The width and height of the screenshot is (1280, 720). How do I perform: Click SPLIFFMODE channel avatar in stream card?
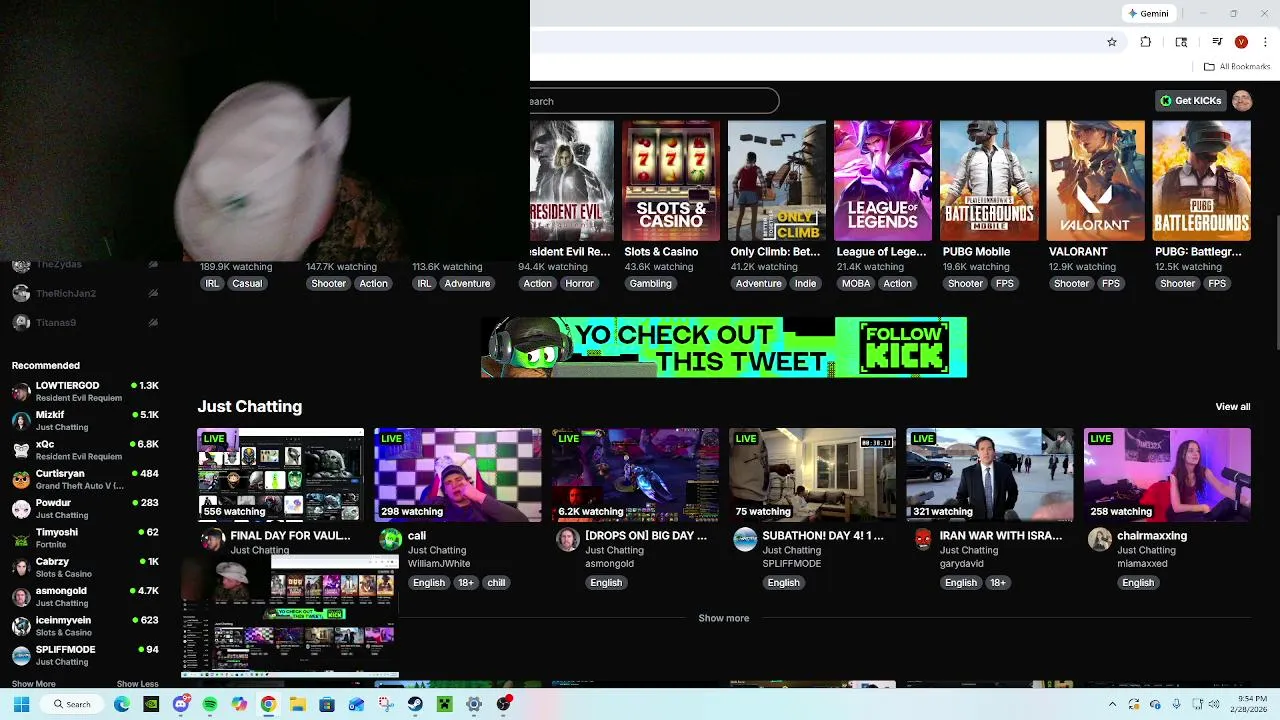tap(745, 540)
